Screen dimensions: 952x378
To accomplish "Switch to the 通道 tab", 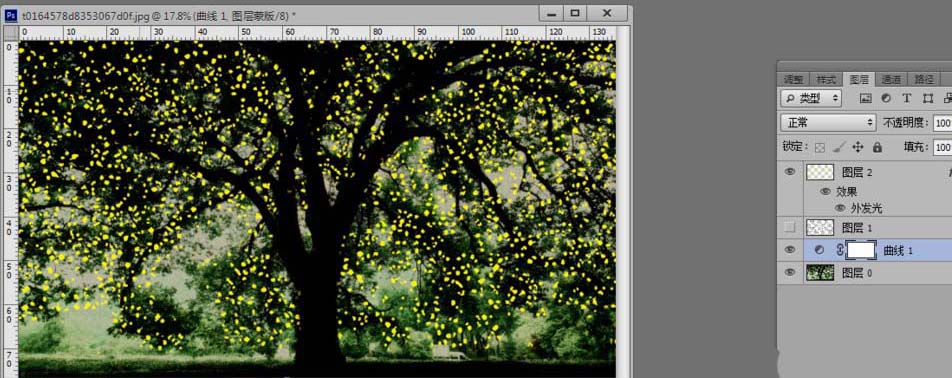I will (x=891, y=79).
